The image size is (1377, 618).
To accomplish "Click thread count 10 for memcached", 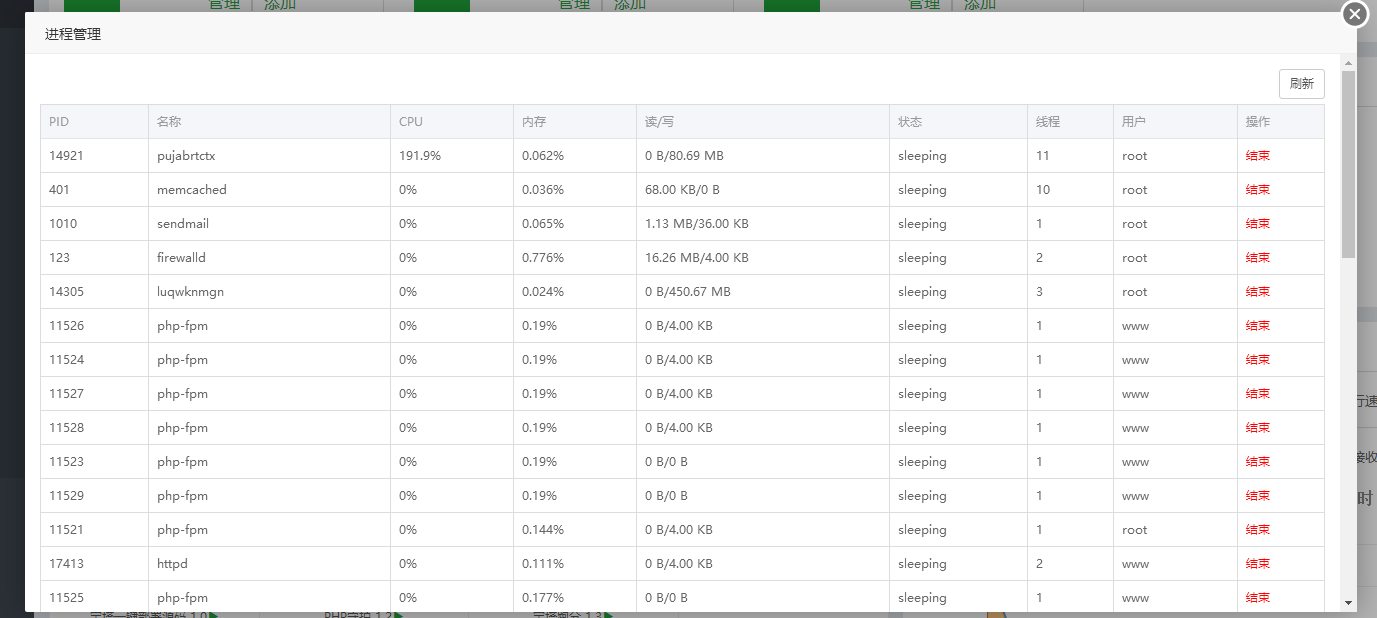I will [1043, 190].
